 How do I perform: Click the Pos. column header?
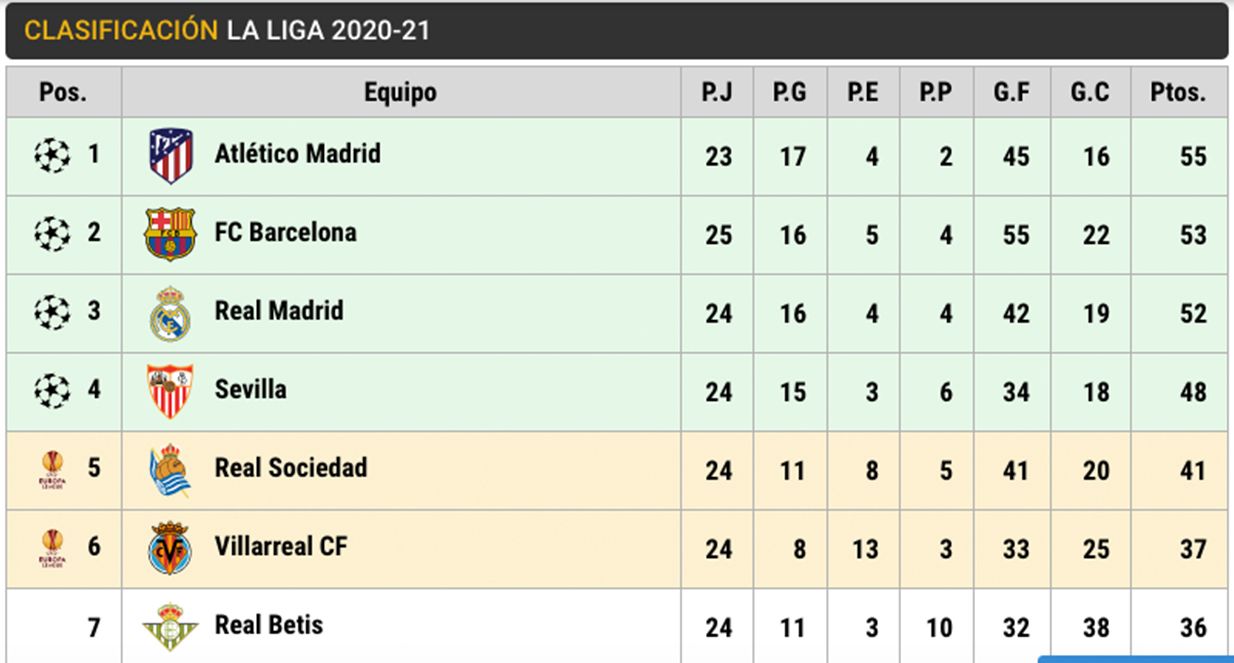[63, 93]
